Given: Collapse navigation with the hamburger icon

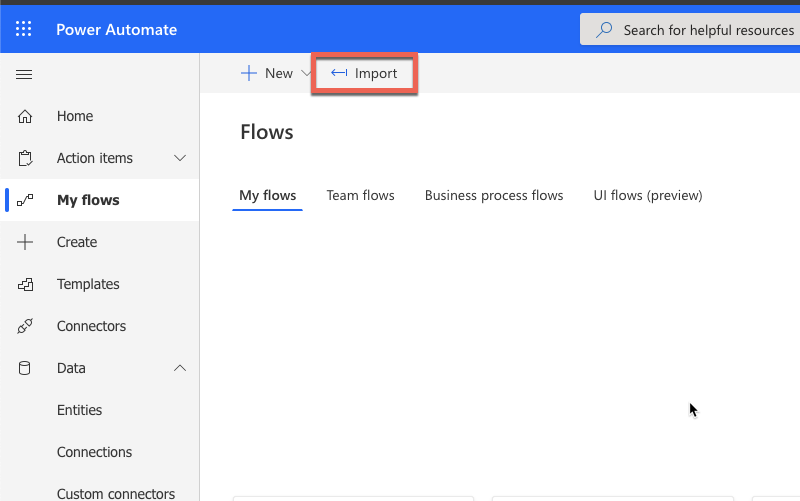Looking at the screenshot, I should 24,74.
